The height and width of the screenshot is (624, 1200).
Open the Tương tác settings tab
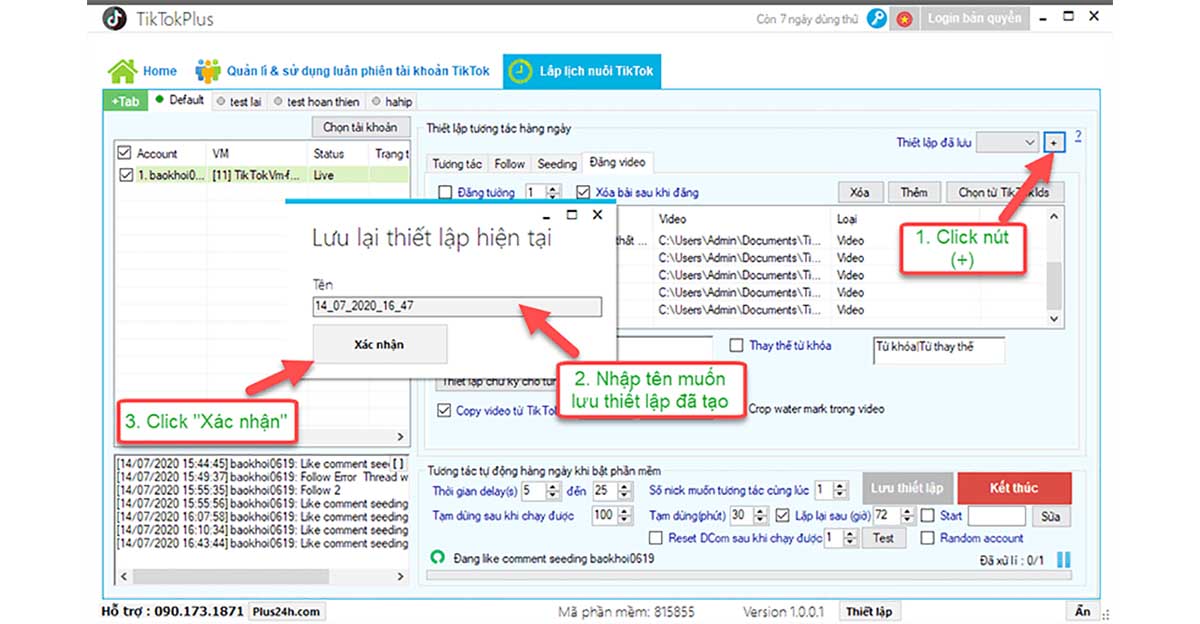pyautogui.click(x=458, y=164)
